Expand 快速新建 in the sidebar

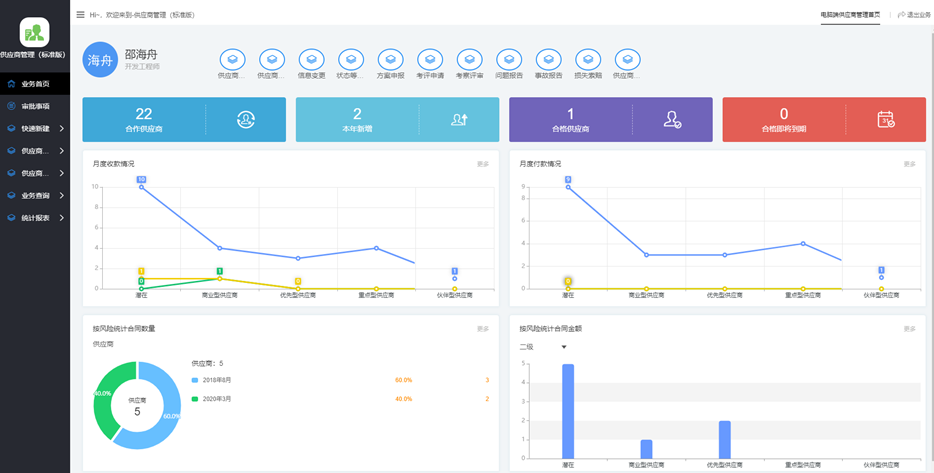[x=35, y=128]
